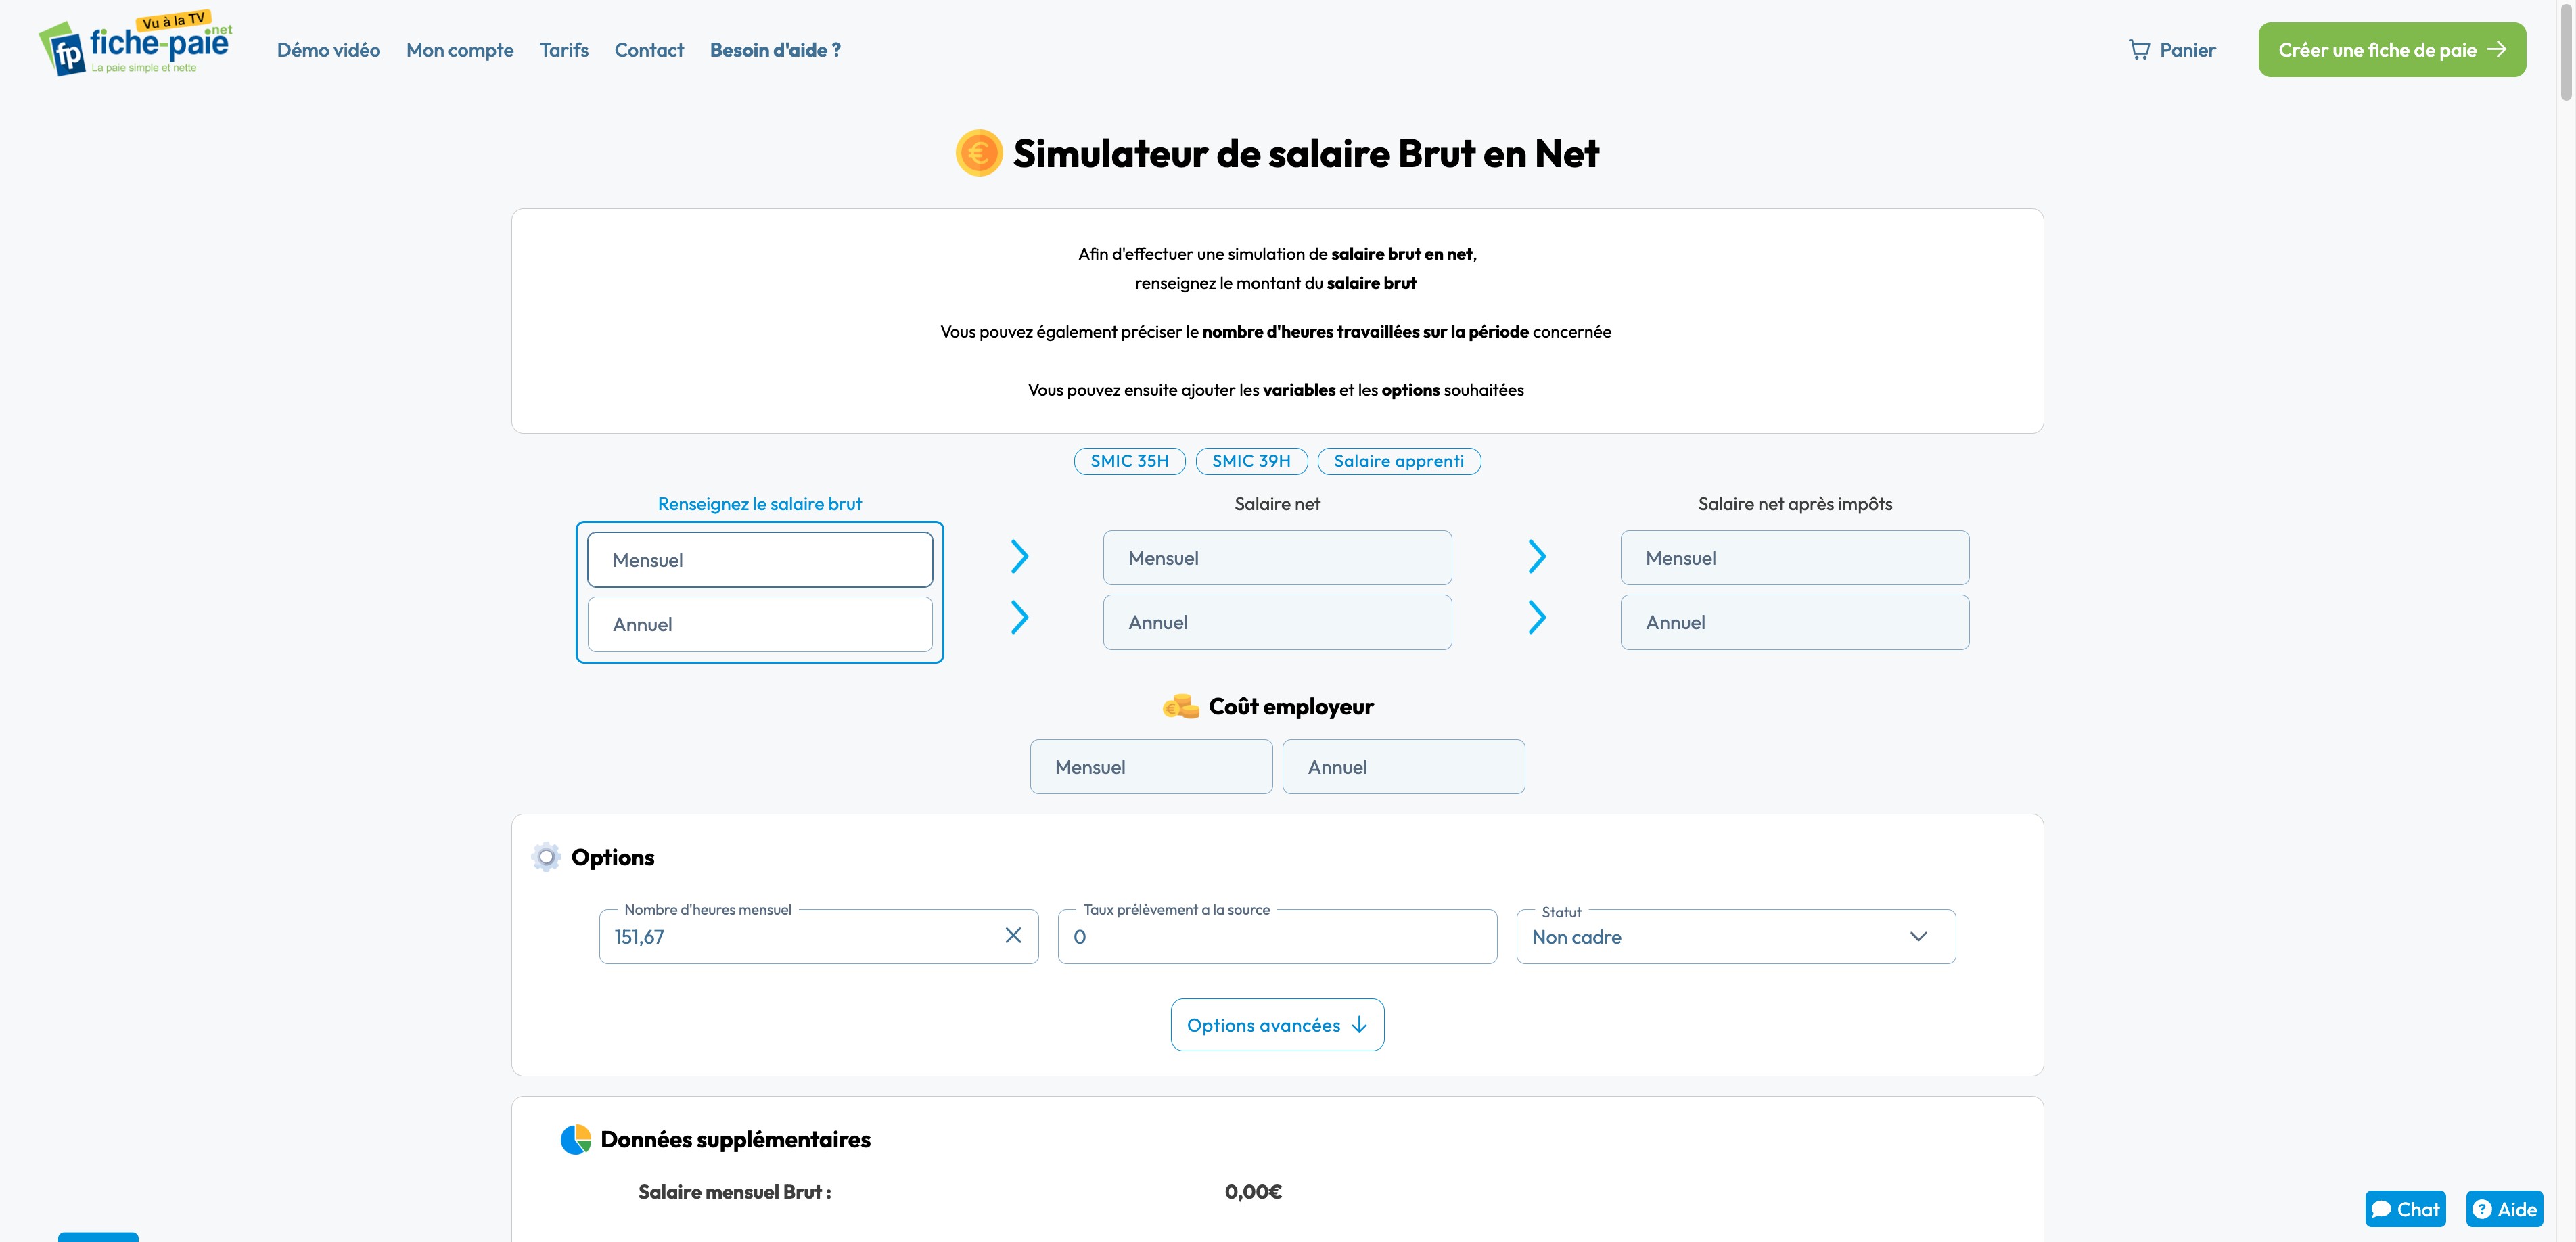Clear the Nombre d'heures mensuel field
The width and height of the screenshot is (2576, 1242).
tap(1012, 935)
